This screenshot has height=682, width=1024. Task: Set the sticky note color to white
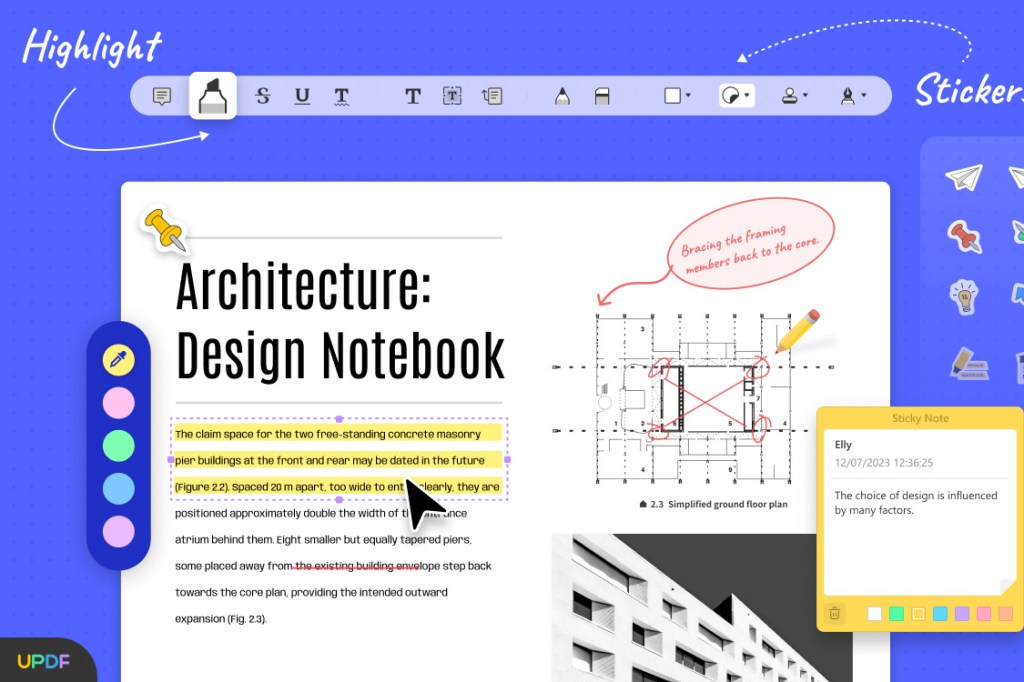[x=874, y=613]
